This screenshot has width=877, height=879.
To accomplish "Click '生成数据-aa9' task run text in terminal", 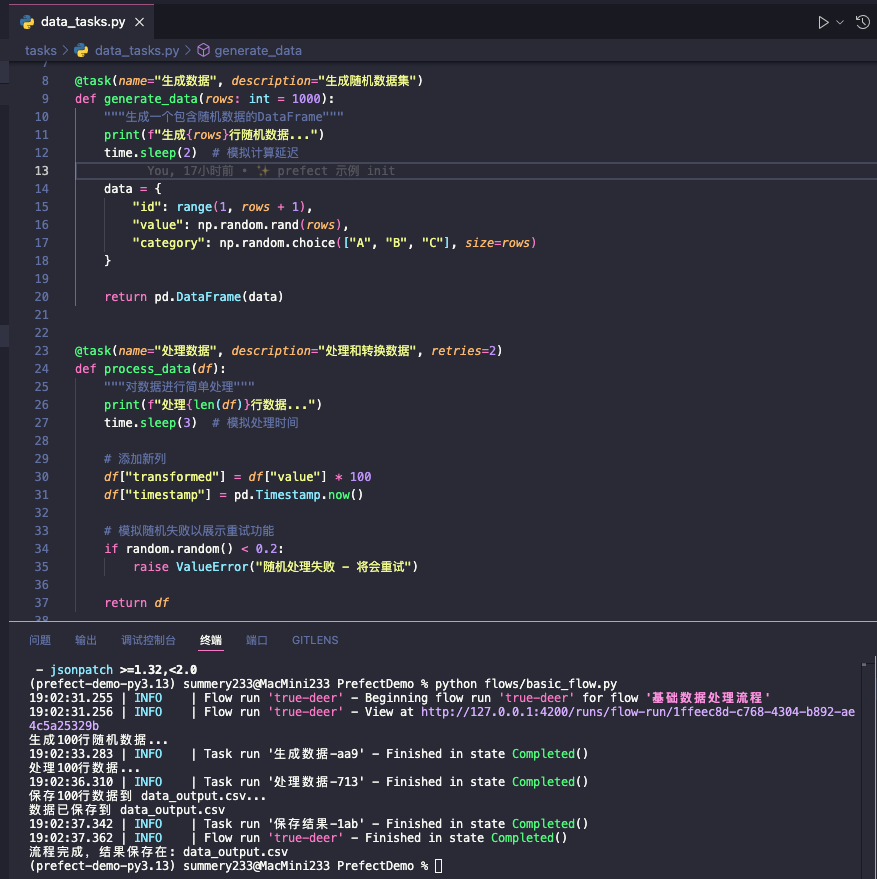I will coord(316,754).
